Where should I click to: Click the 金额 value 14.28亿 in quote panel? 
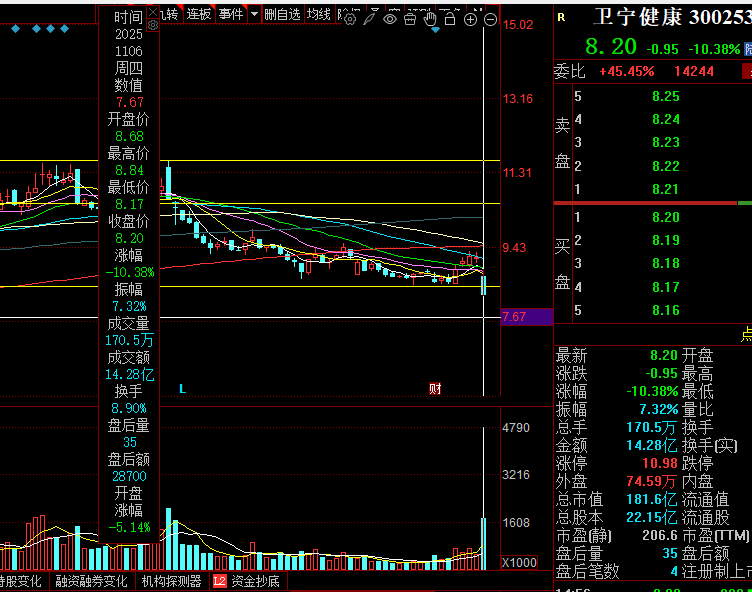pos(652,445)
